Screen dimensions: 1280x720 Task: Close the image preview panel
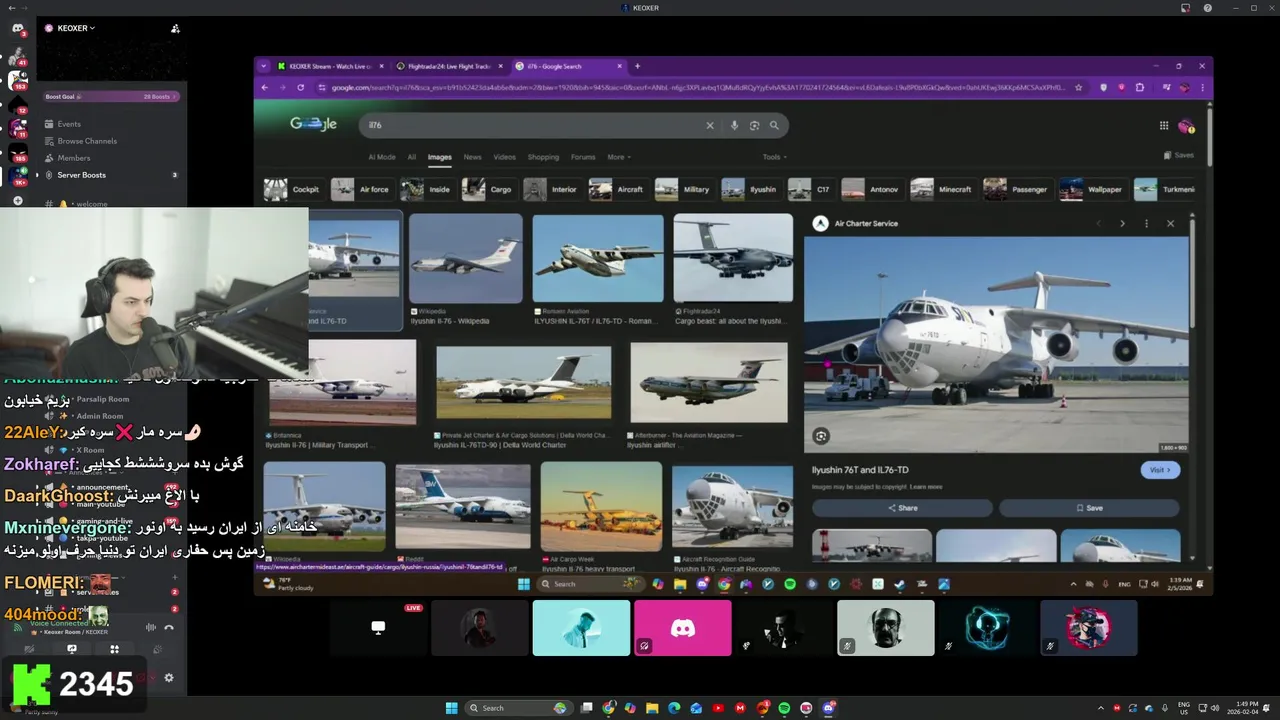tap(1170, 224)
